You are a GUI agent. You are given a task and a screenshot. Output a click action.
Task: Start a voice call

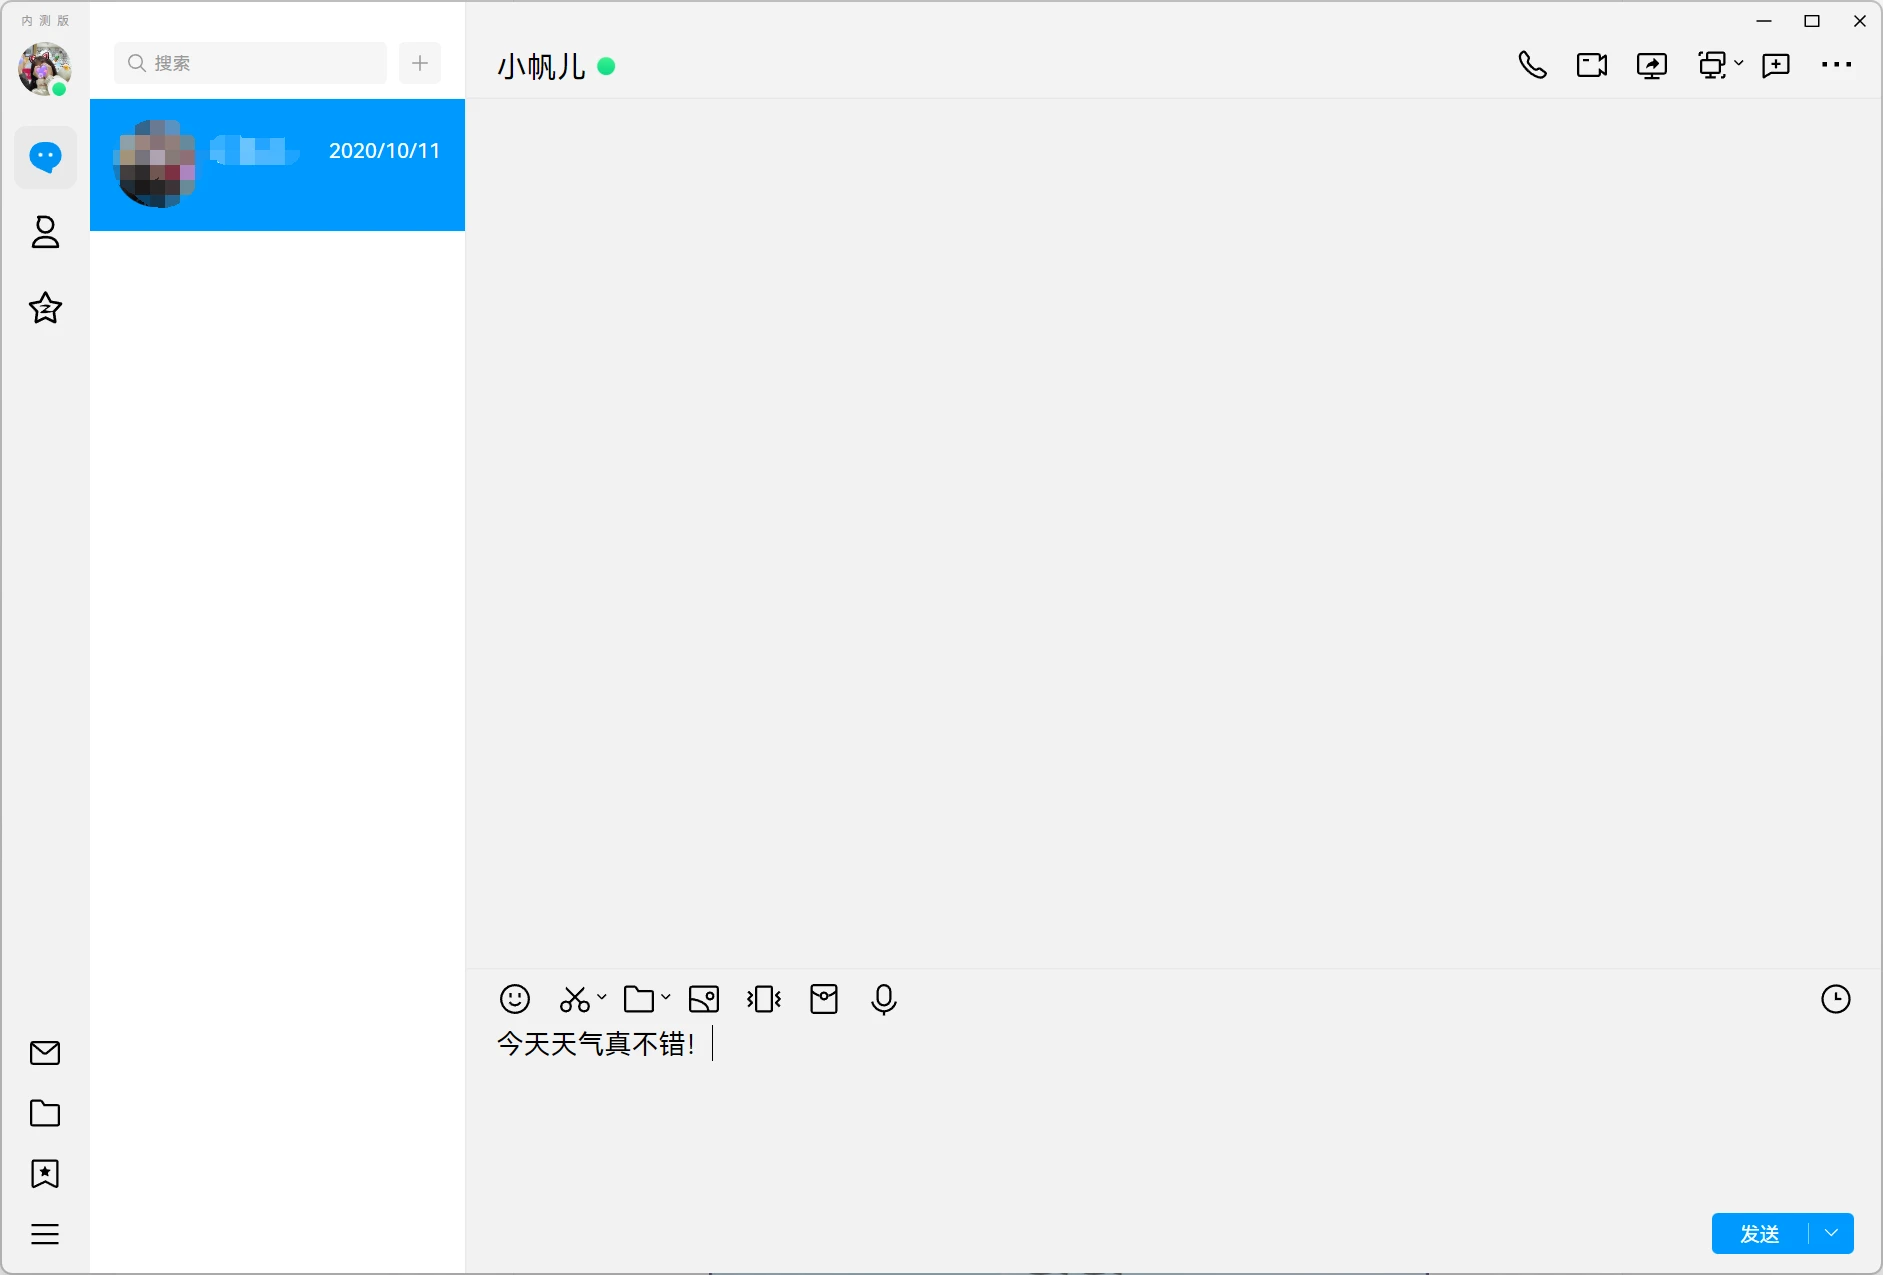(1532, 65)
